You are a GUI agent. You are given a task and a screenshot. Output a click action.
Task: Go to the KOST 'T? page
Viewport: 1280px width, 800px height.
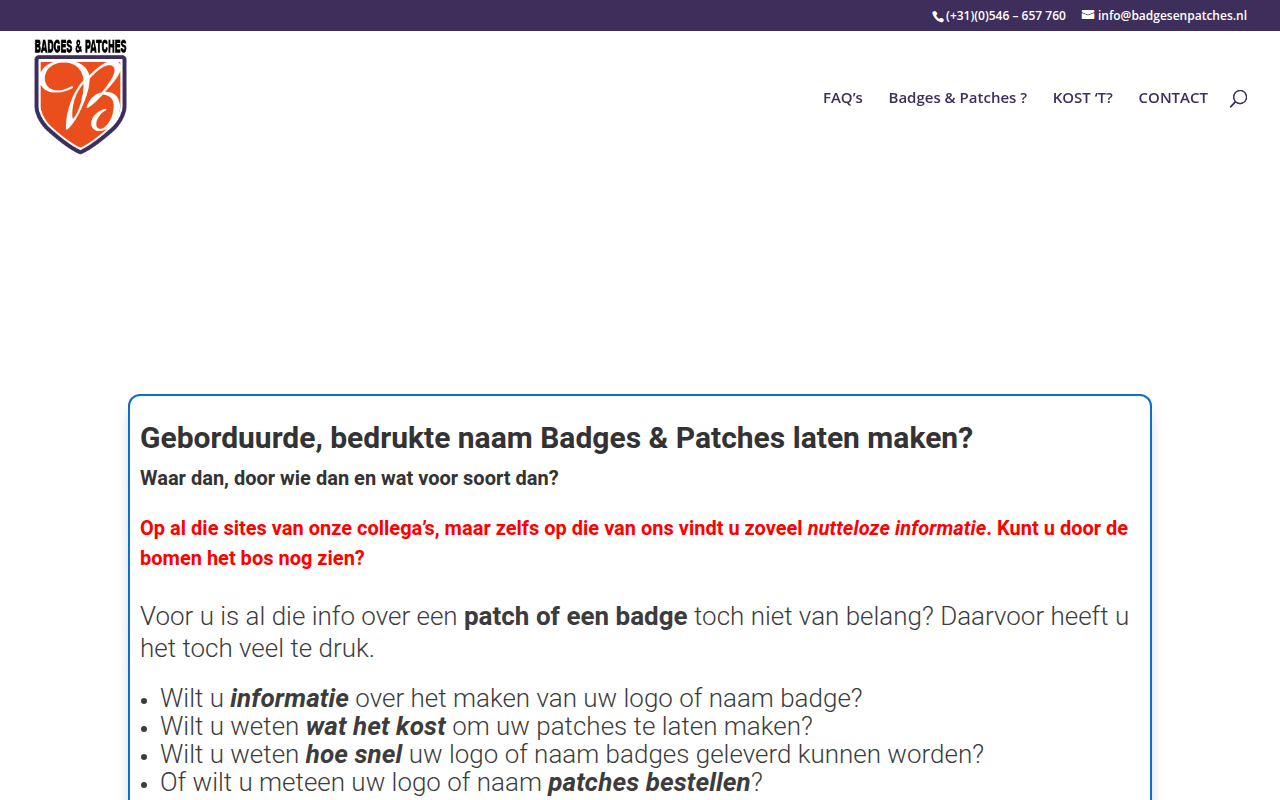click(1083, 97)
